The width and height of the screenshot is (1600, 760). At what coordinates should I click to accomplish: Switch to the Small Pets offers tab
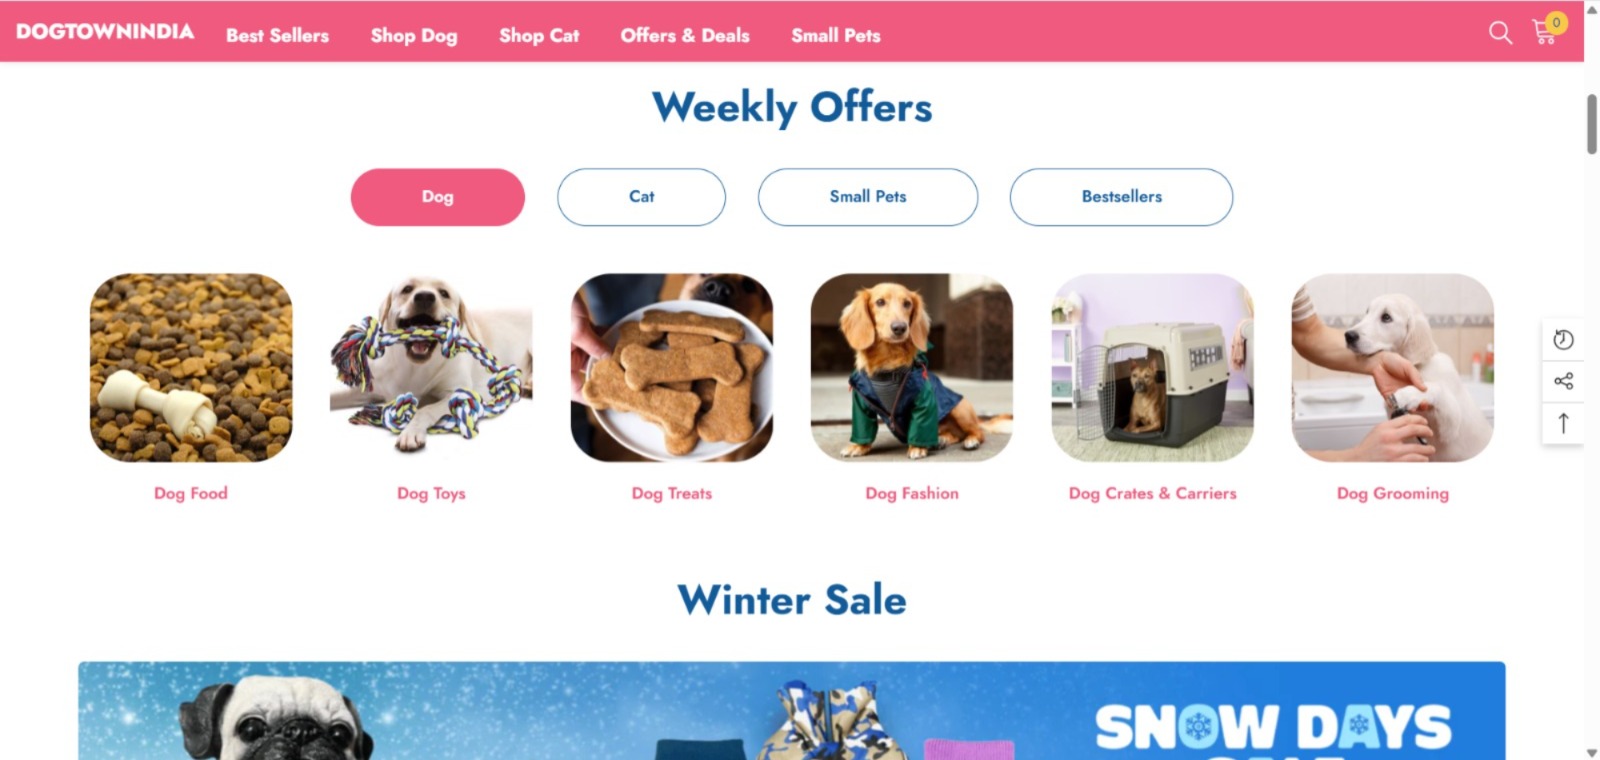tap(868, 197)
